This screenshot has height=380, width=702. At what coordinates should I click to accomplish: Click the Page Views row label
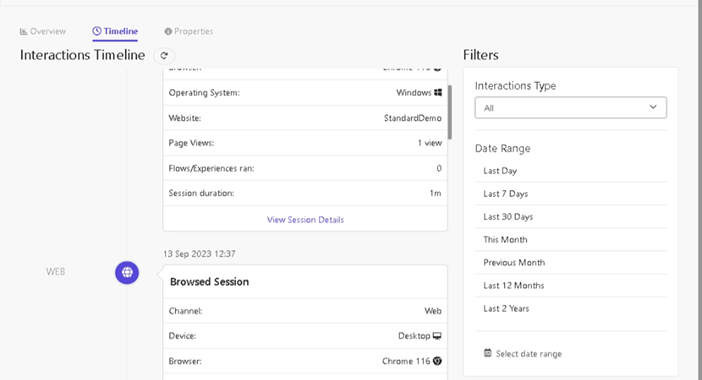point(191,143)
